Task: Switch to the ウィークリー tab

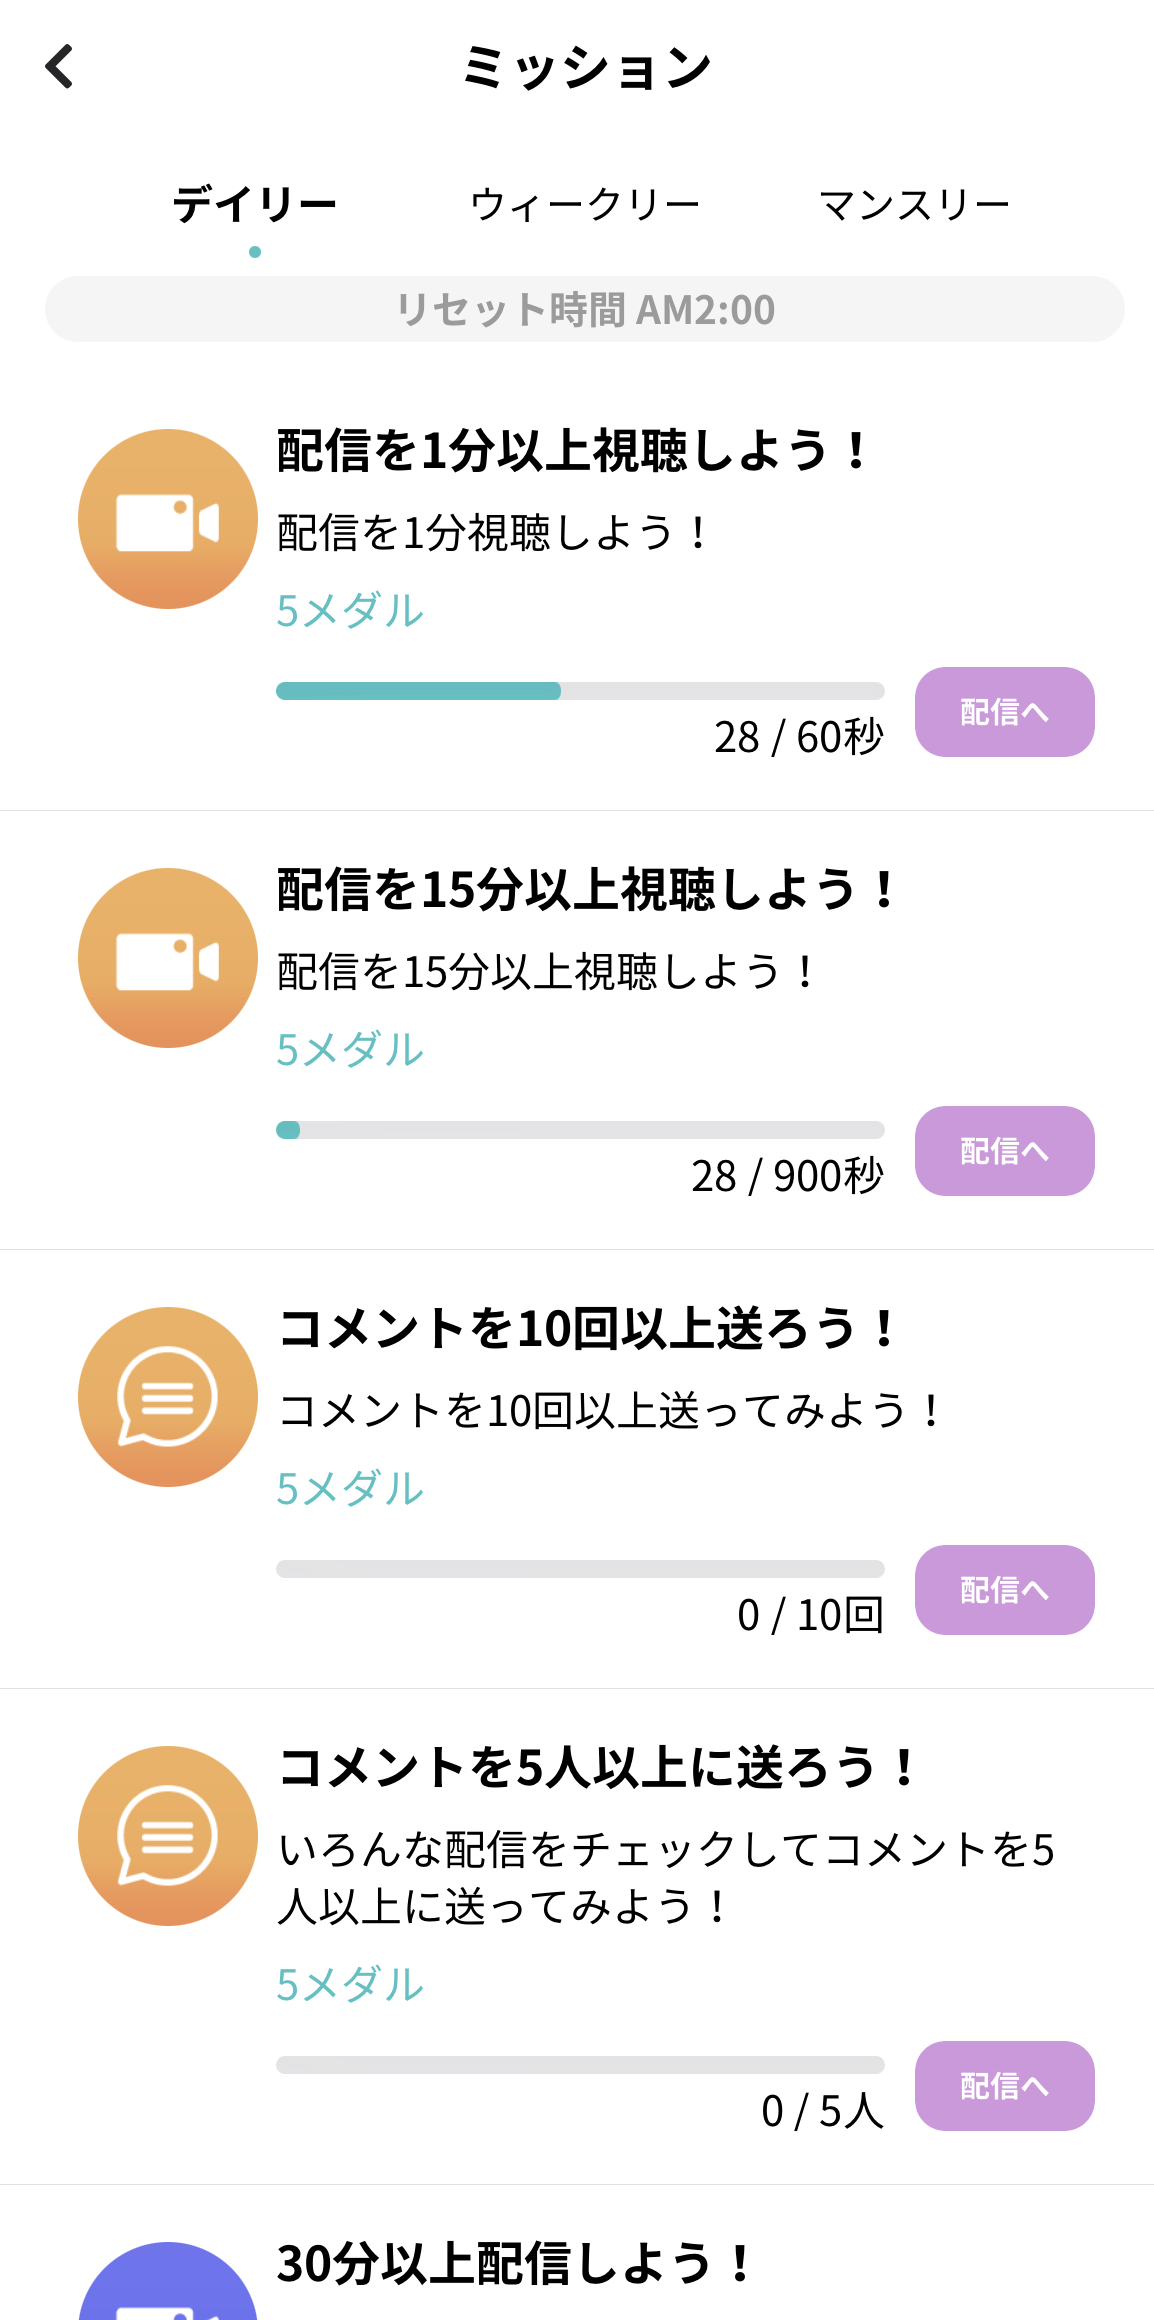Action: tap(584, 205)
